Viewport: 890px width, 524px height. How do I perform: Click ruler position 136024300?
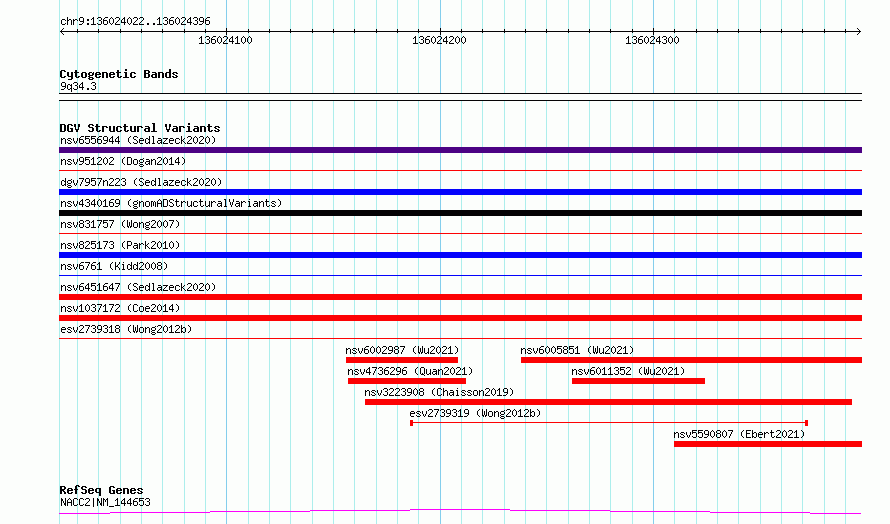(x=652, y=40)
